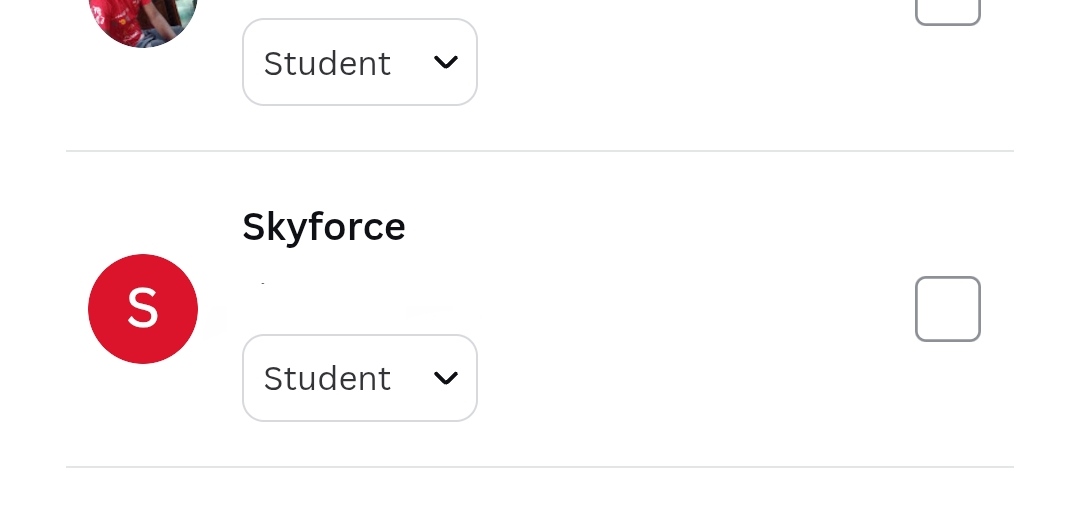Click the red S avatar for Skyforce
1080x521 pixels.
[143, 309]
